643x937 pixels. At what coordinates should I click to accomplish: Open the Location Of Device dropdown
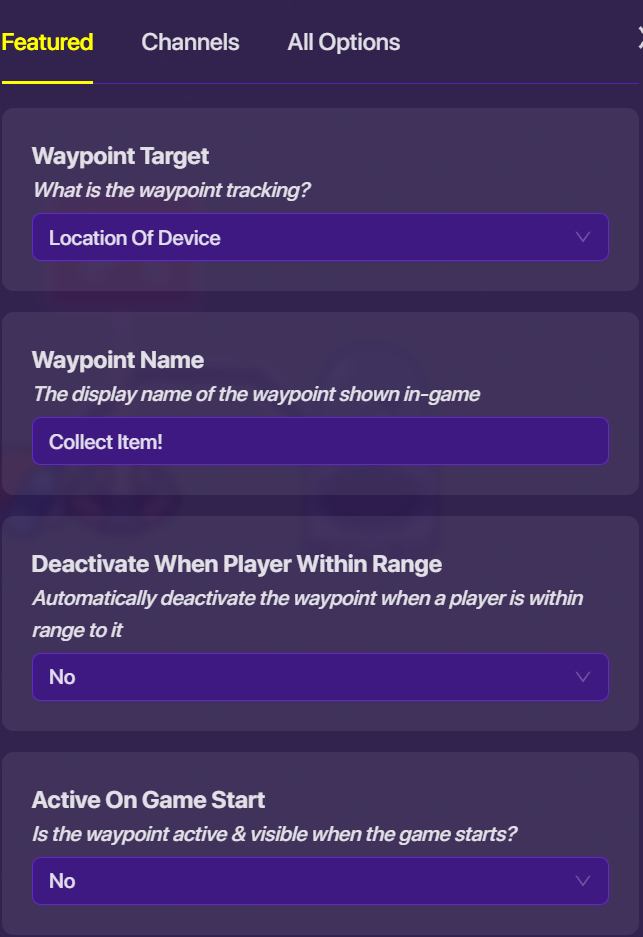pos(320,238)
